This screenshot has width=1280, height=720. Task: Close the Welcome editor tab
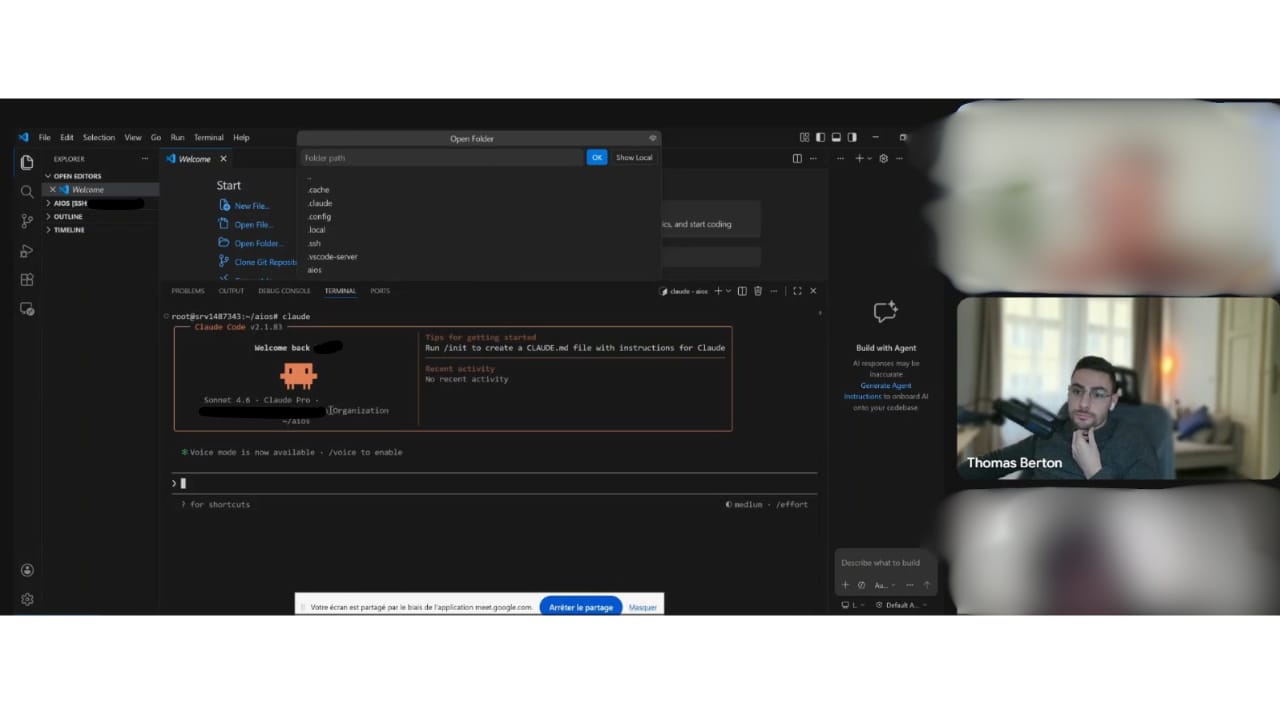223,159
